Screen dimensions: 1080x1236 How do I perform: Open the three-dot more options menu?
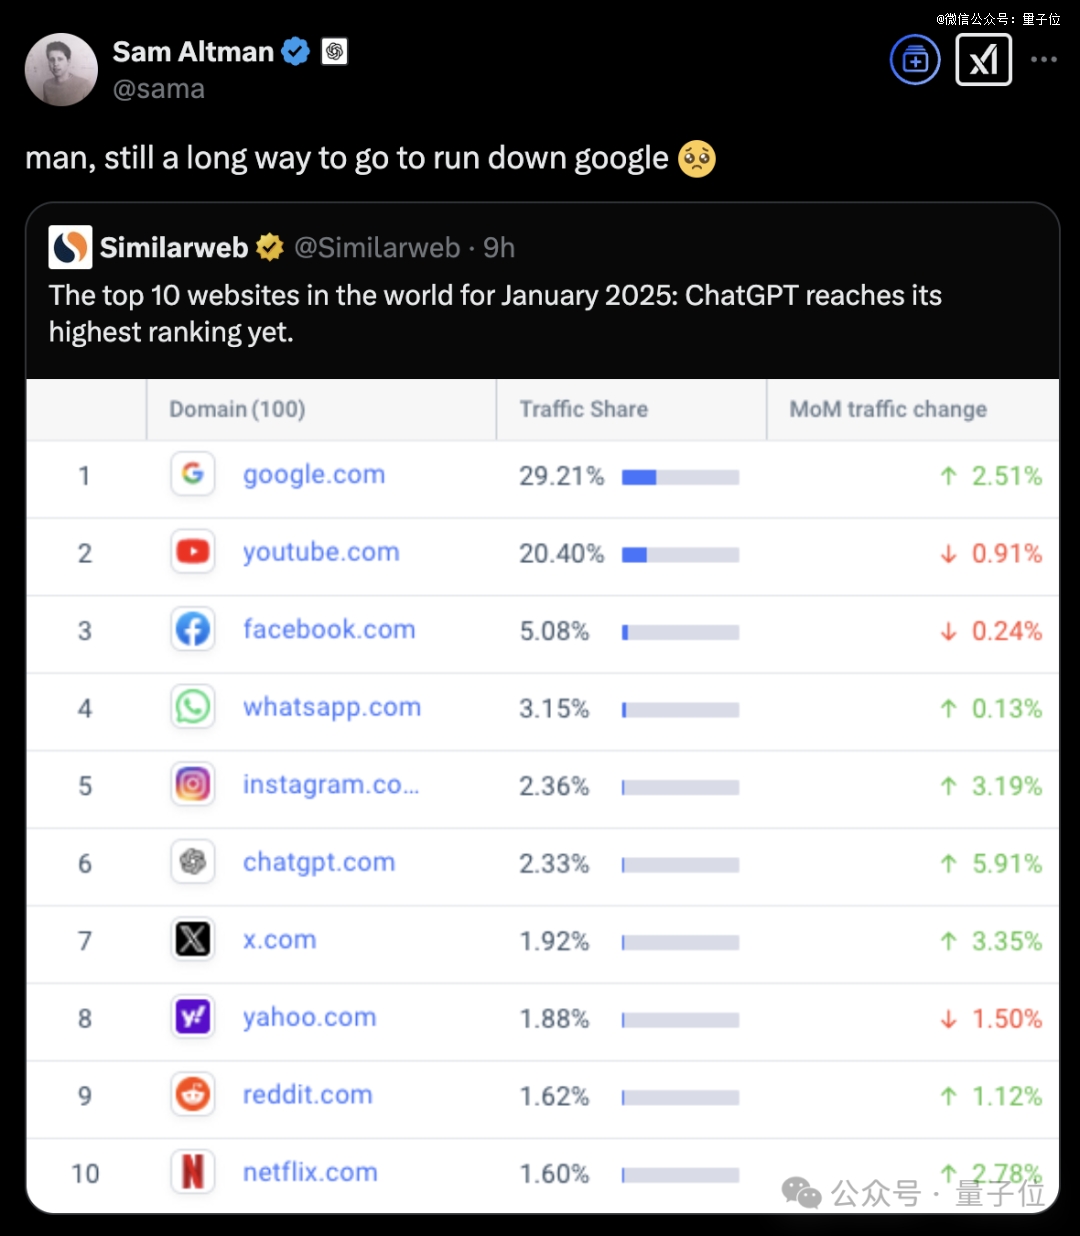point(1043,60)
